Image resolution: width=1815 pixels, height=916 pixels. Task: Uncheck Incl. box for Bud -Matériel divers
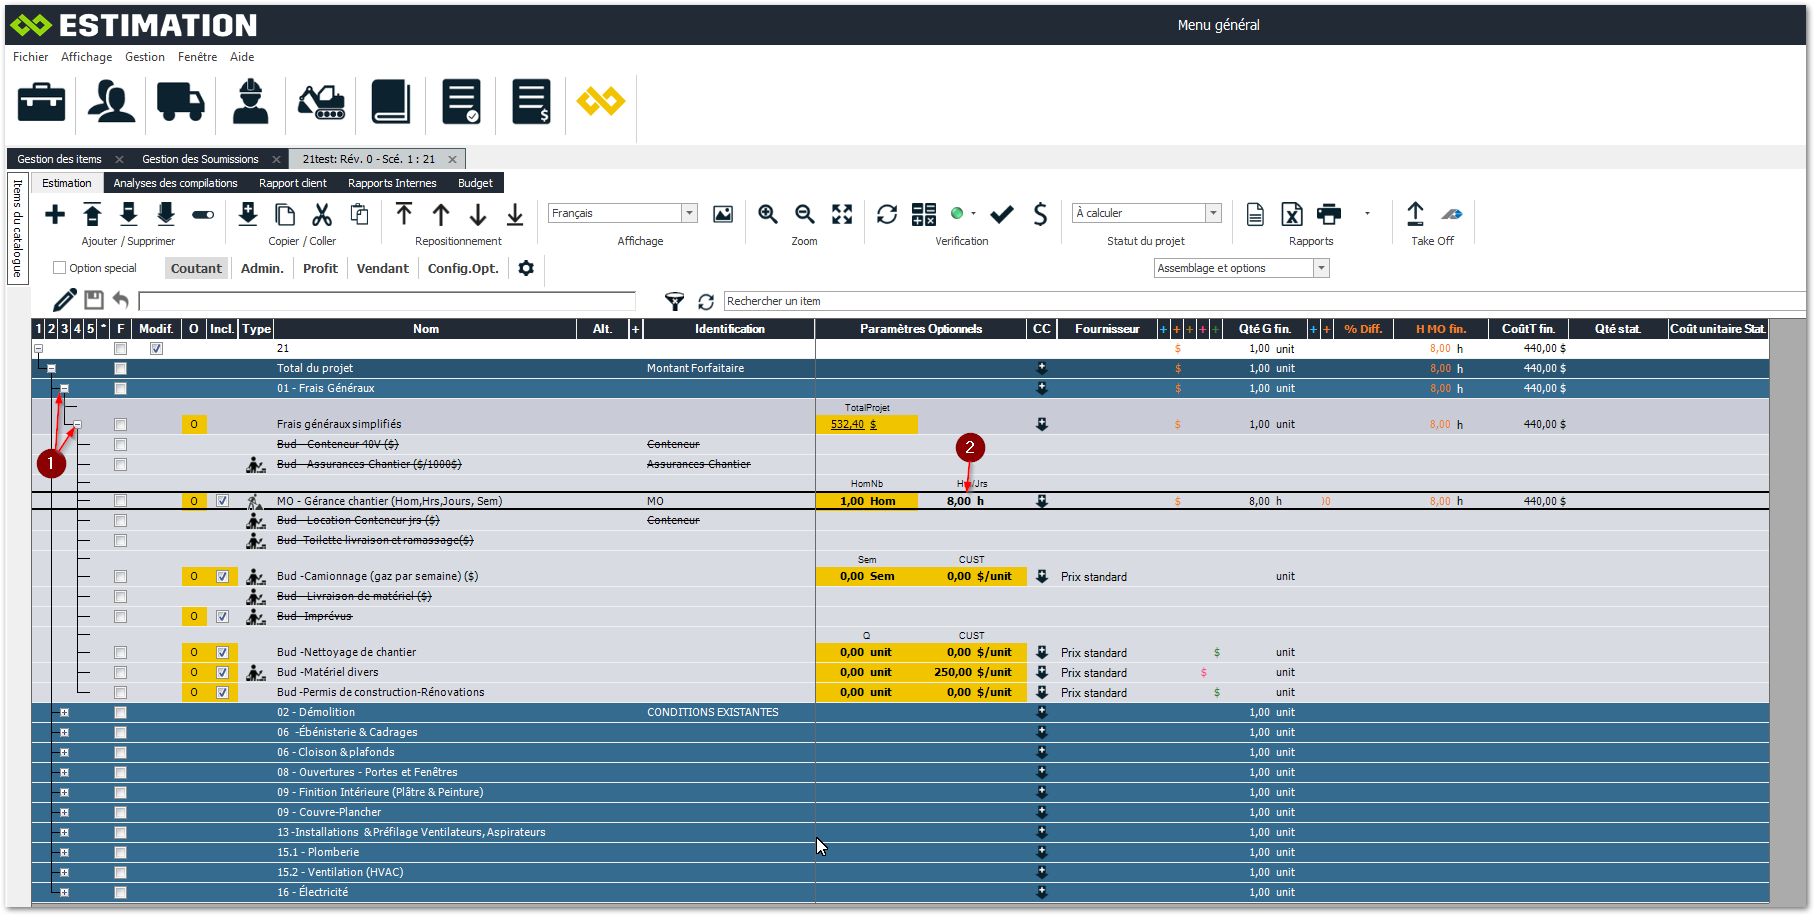click(x=222, y=672)
